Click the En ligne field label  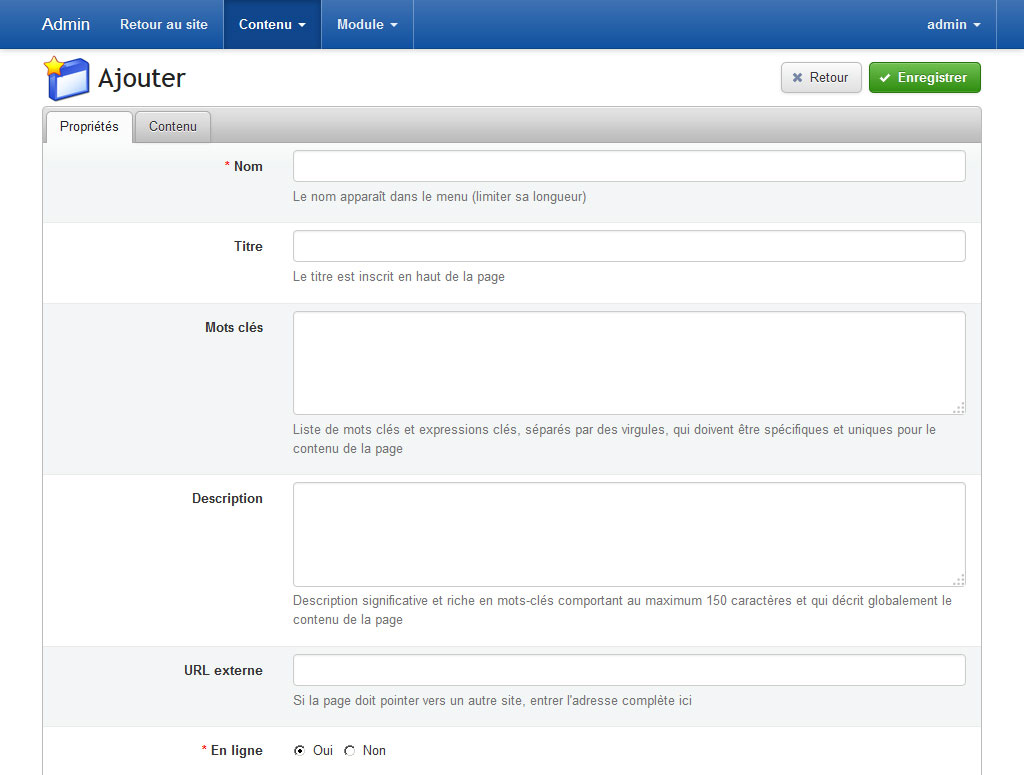236,751
